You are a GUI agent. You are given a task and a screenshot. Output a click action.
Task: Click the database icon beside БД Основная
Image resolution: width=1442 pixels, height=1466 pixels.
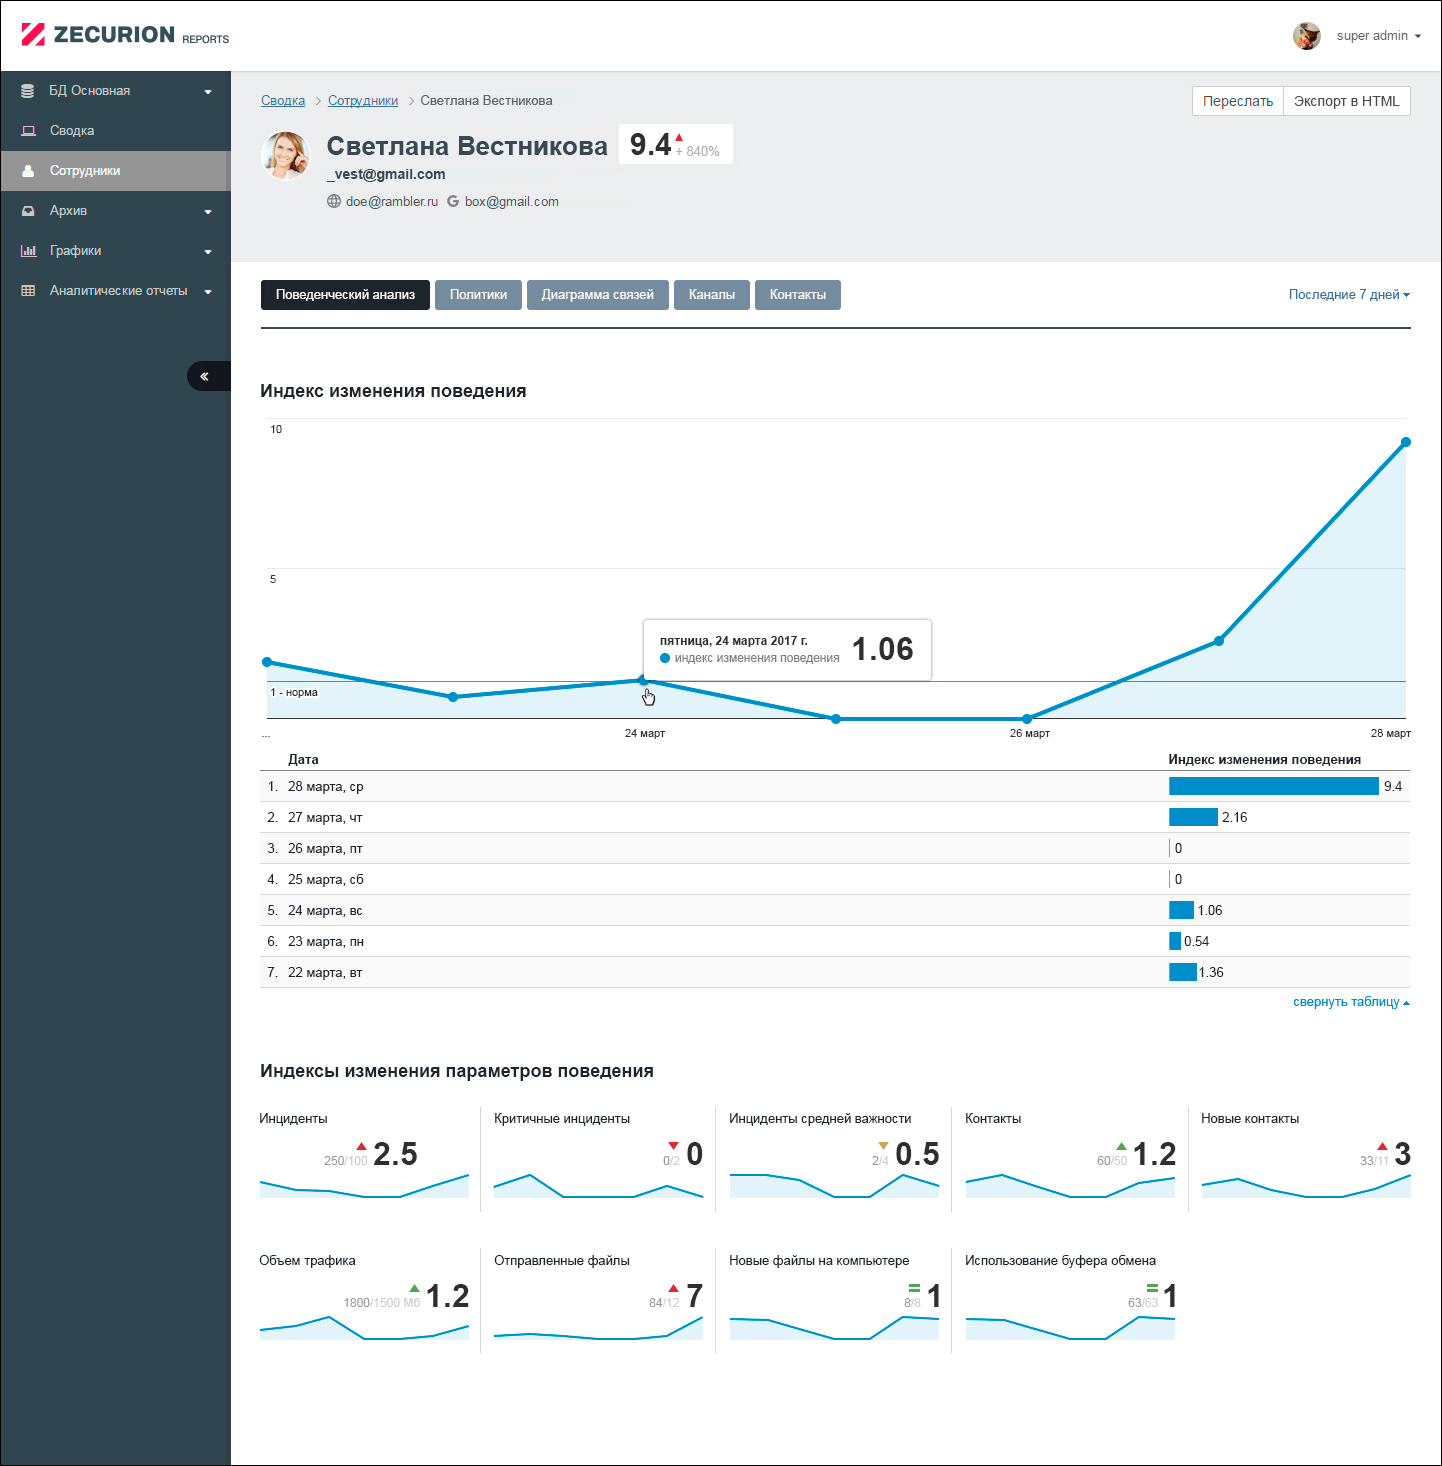click(x=28, y=91)
